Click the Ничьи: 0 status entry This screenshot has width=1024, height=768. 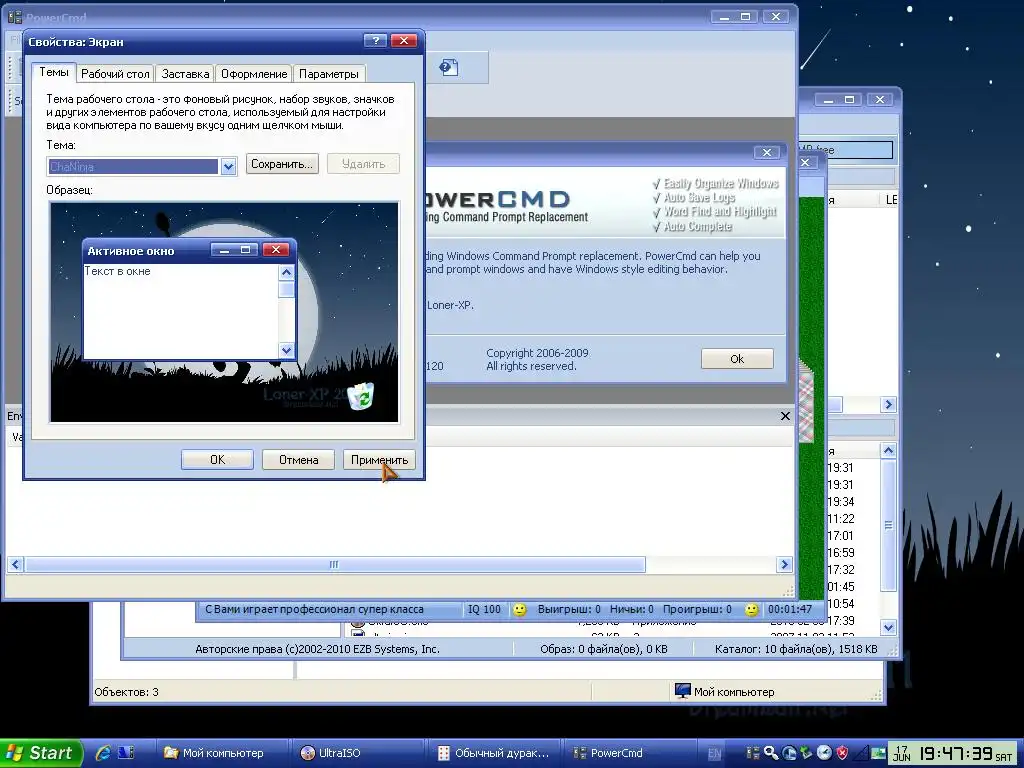(x=632, y=609)
